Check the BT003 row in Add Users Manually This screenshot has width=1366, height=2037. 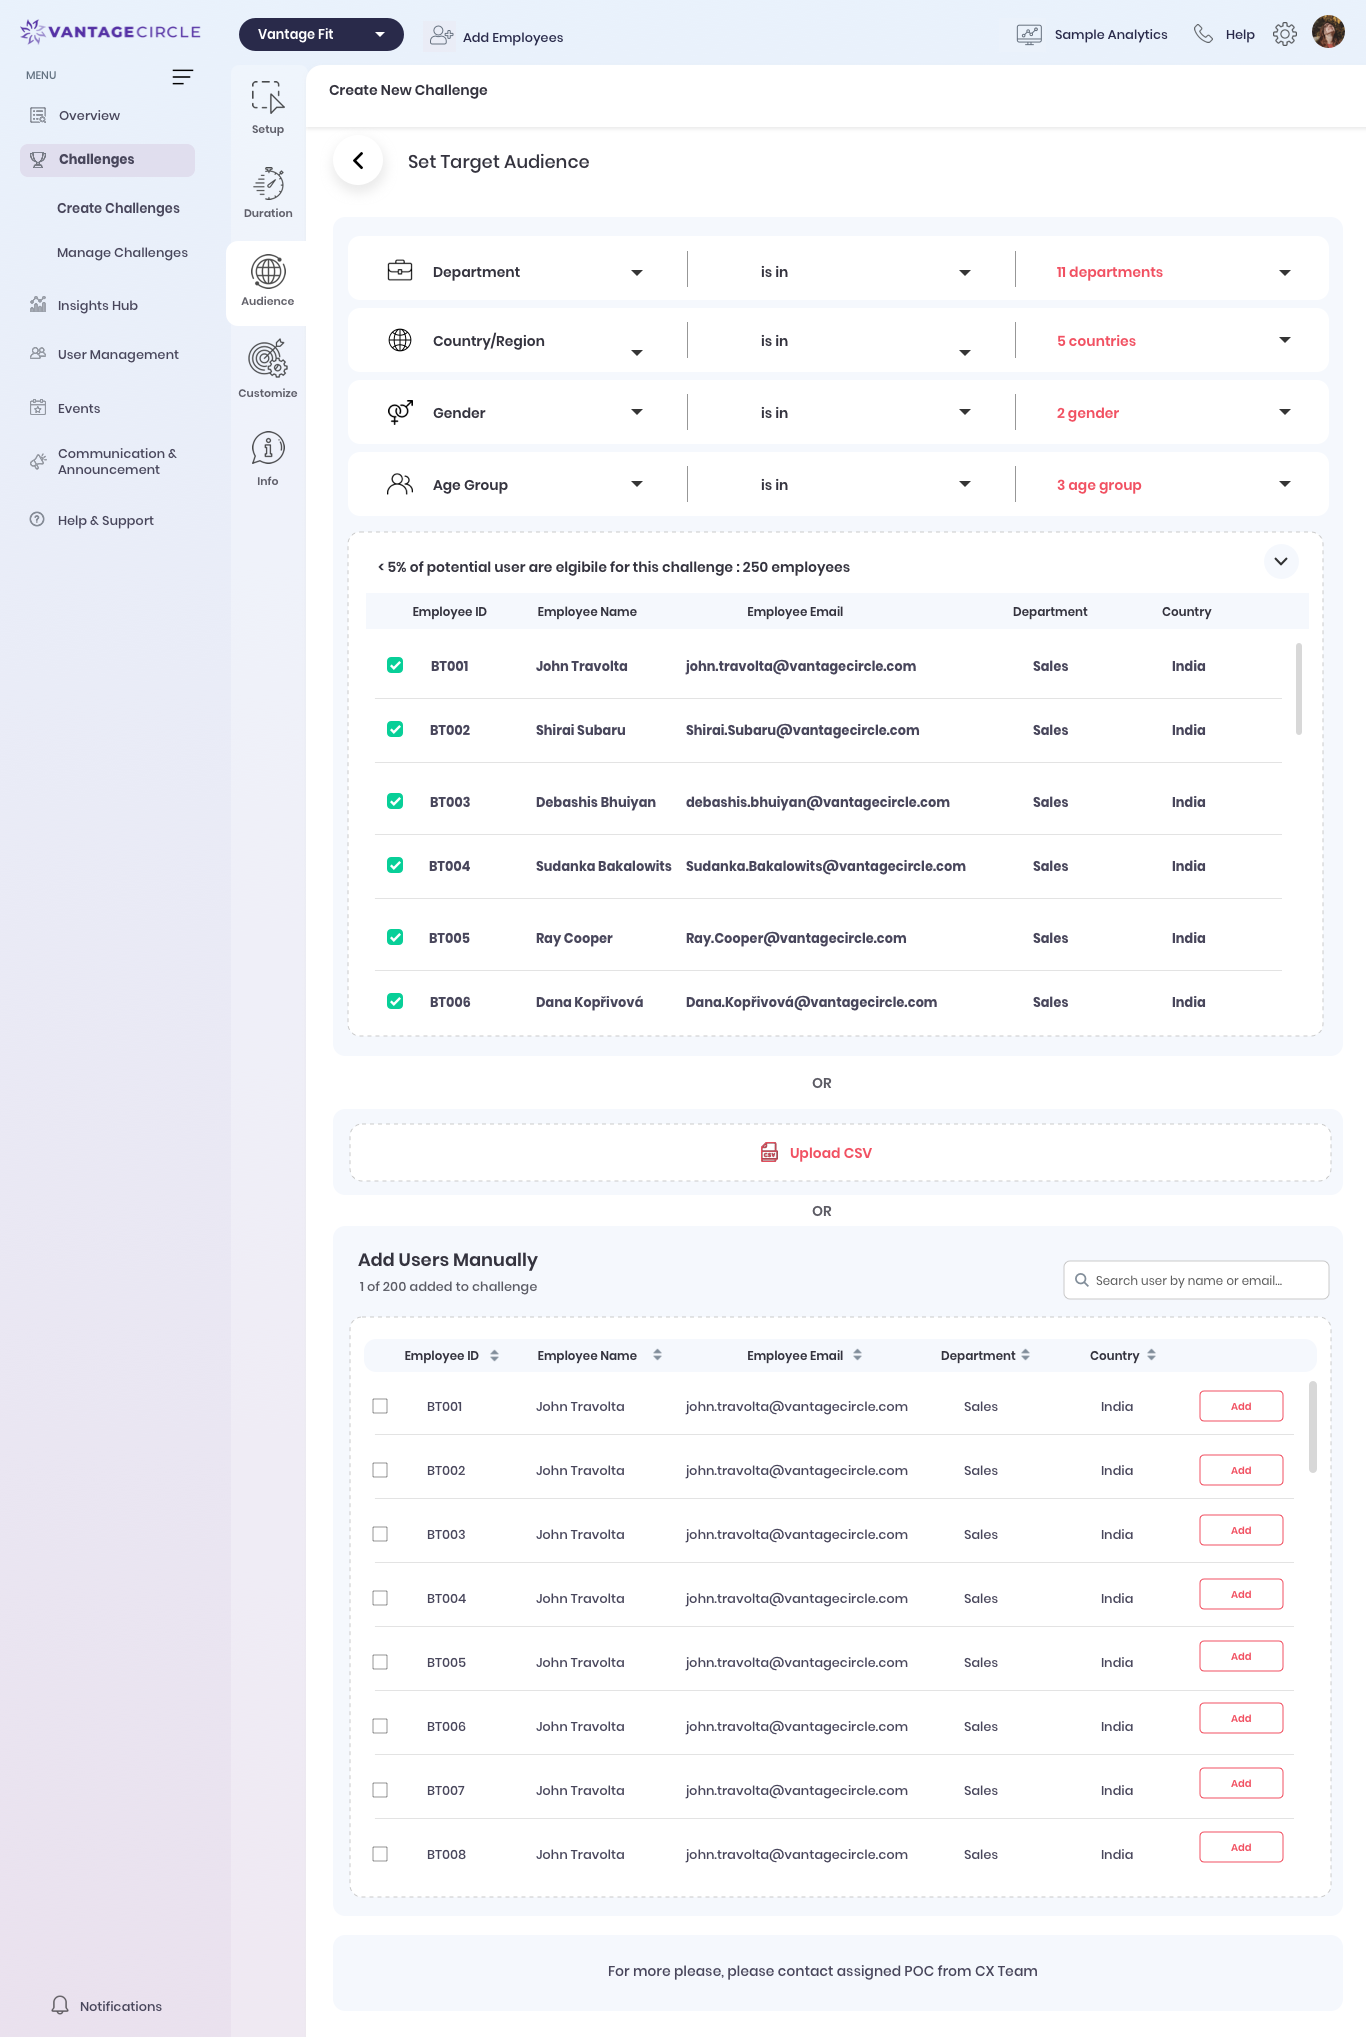[x=380, y=1534]
